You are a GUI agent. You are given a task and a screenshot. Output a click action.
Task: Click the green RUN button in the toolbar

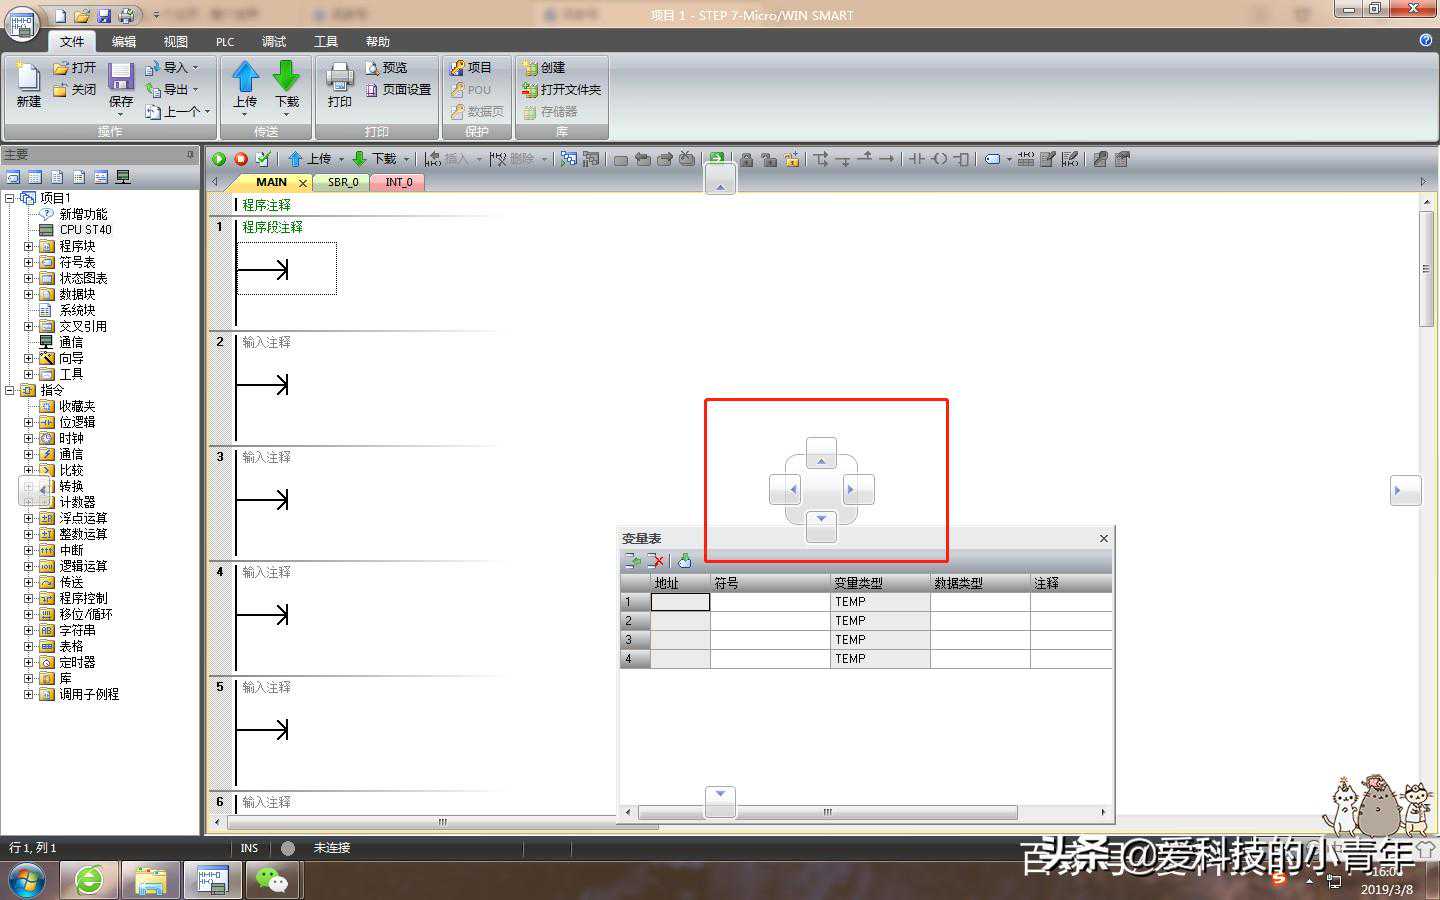[x=219, y=159]
